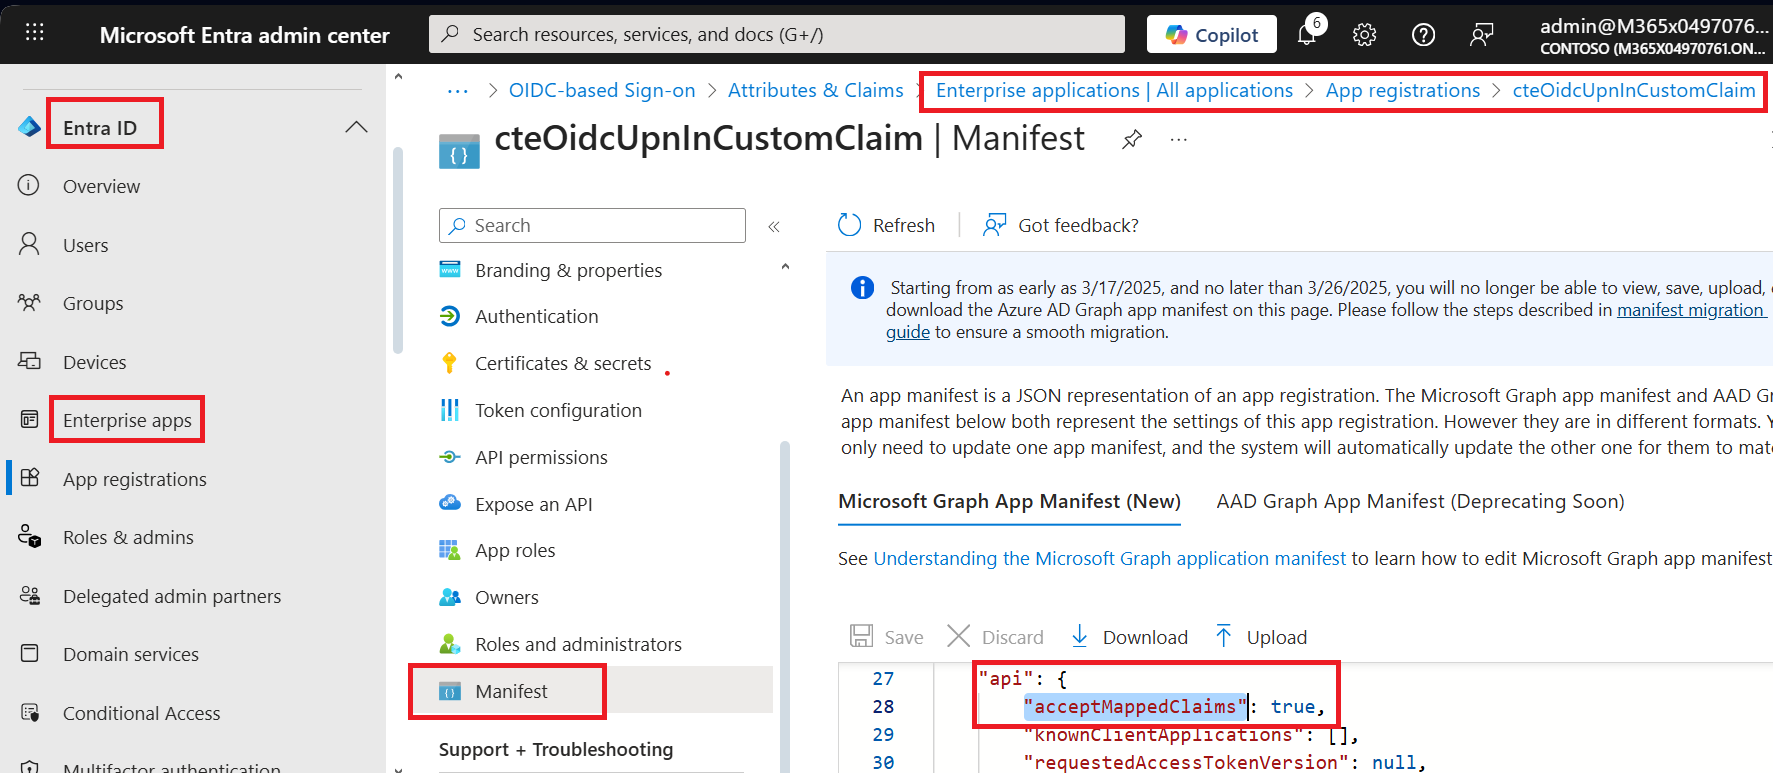
Task: Open Certificates & secrets
Action: point(563,363)
